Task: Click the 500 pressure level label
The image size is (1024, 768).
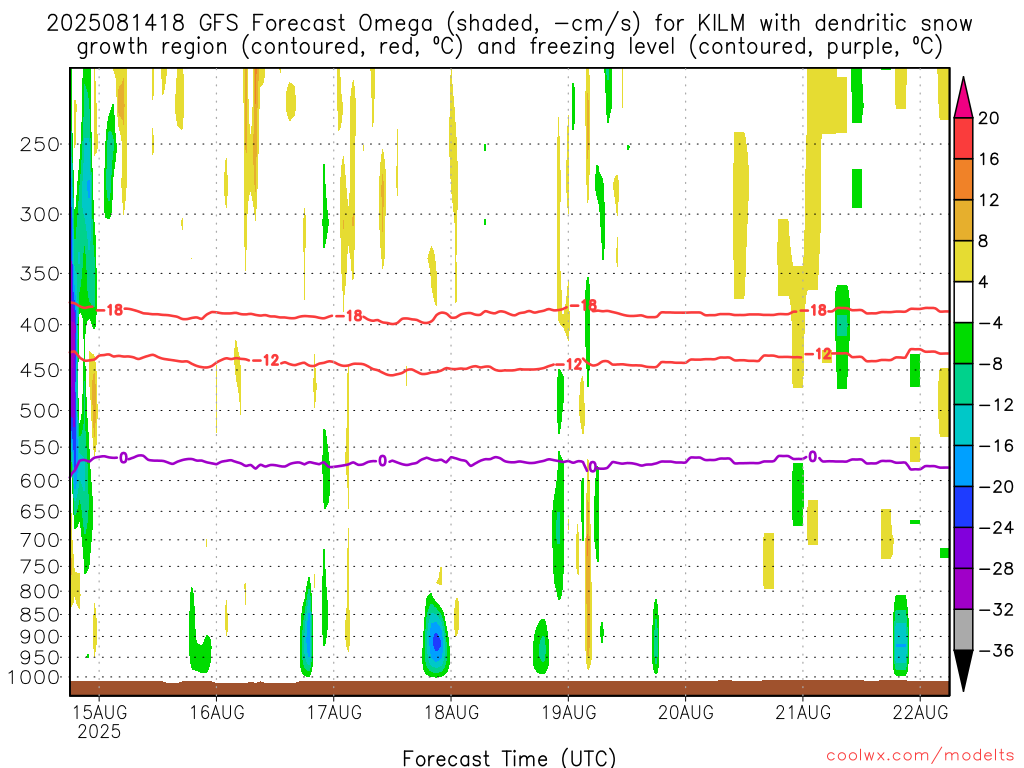Action: click(x=40, y=411)
